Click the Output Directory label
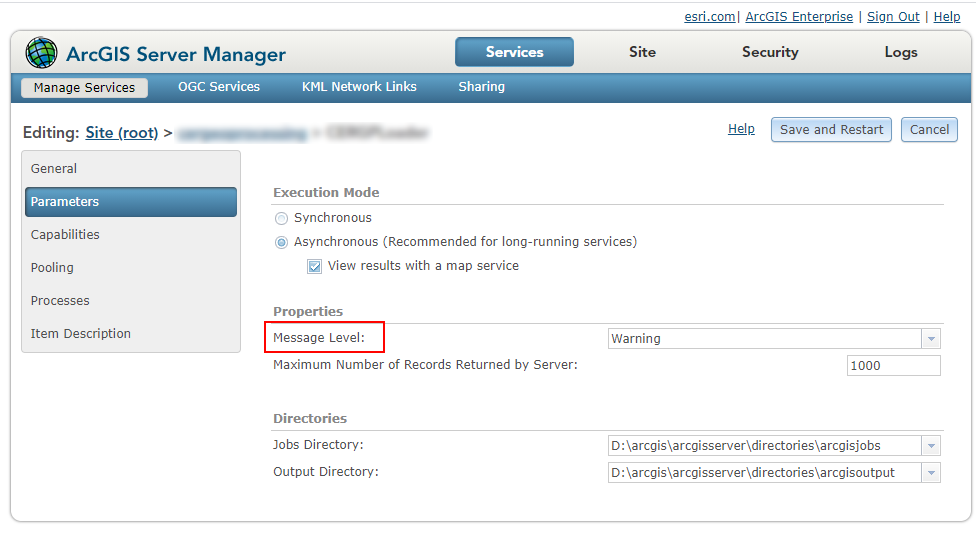 click(x=326, y=472)
